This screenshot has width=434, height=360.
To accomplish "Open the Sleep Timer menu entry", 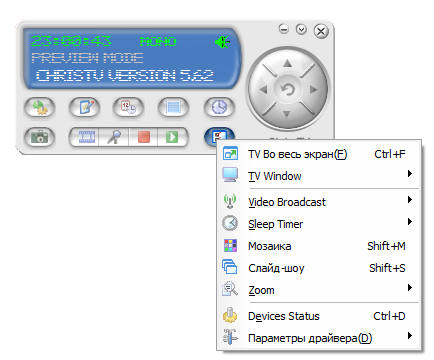I will (319, 224).
